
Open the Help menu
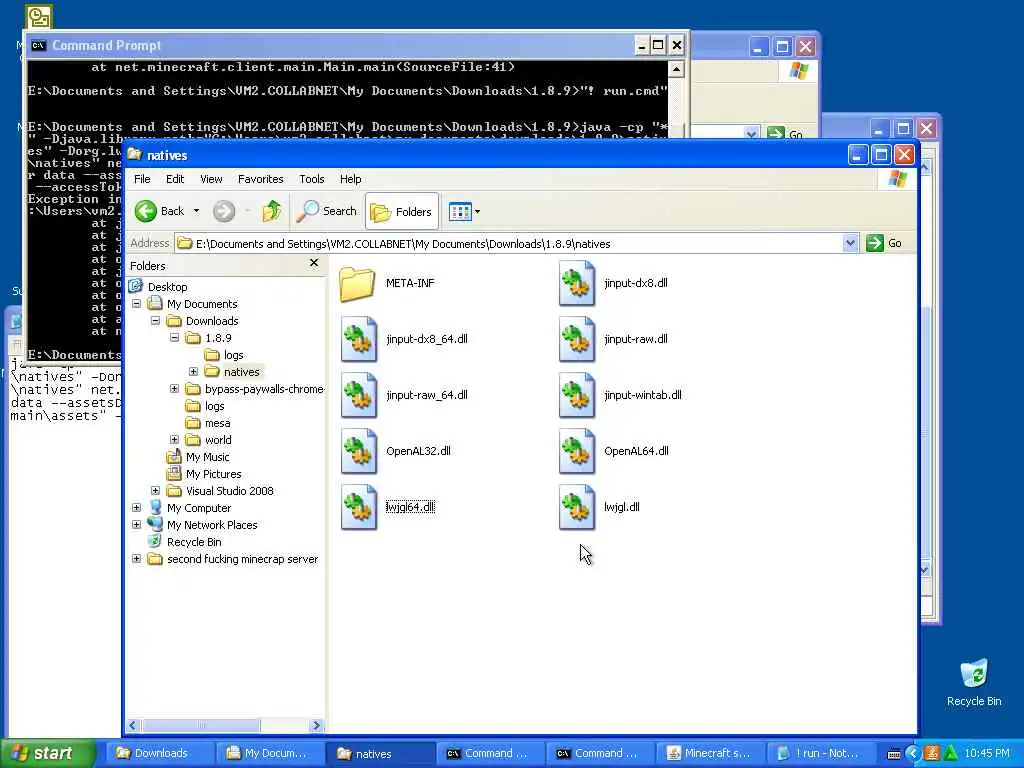(350, 179)
